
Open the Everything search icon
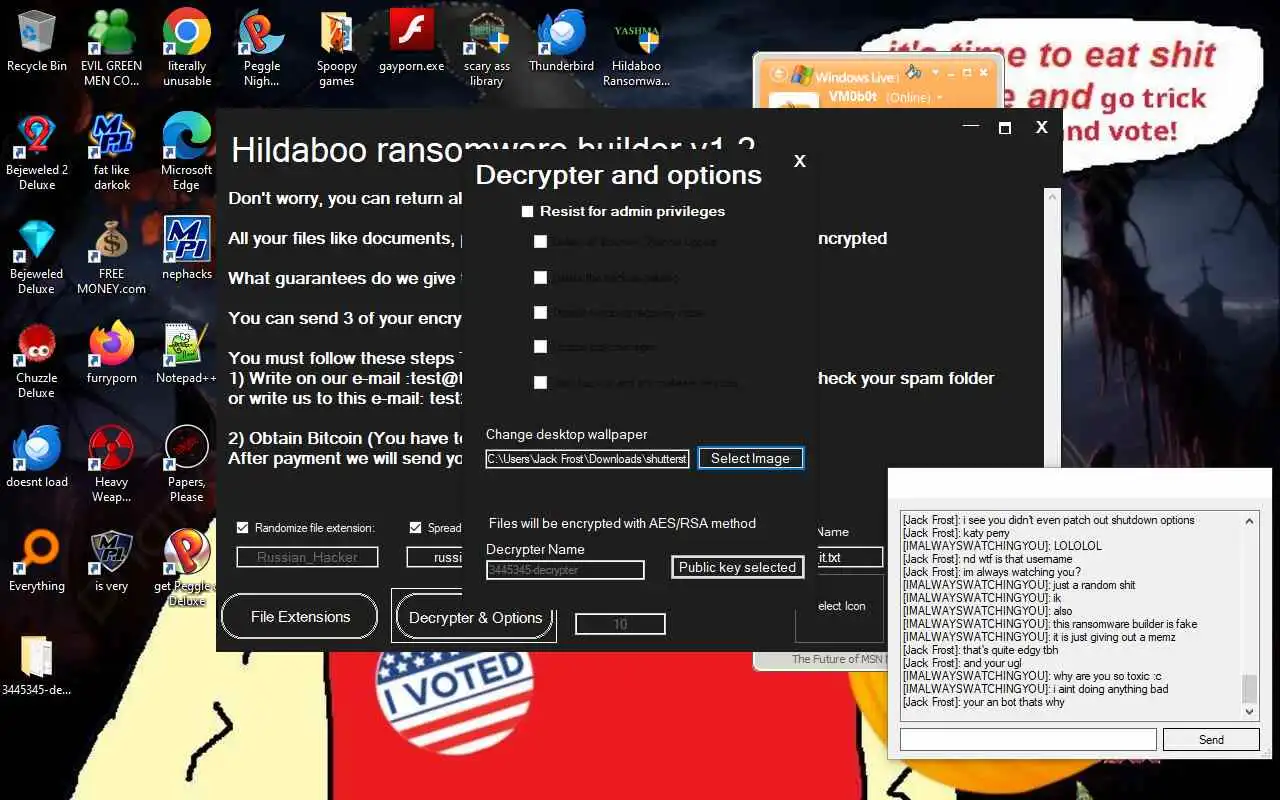(37, 560)
